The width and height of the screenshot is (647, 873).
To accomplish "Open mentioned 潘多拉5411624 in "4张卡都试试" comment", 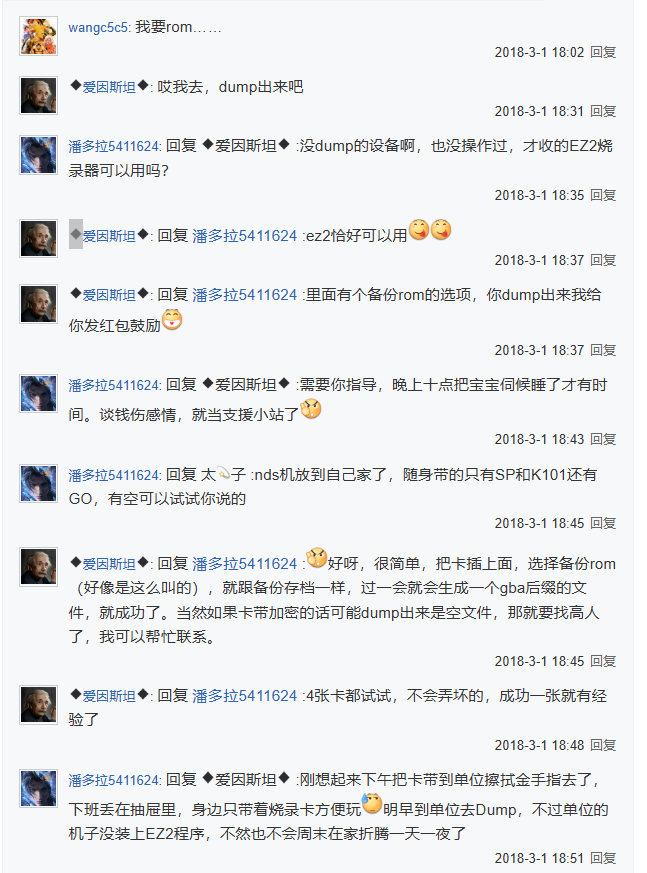I will (244, 695).
